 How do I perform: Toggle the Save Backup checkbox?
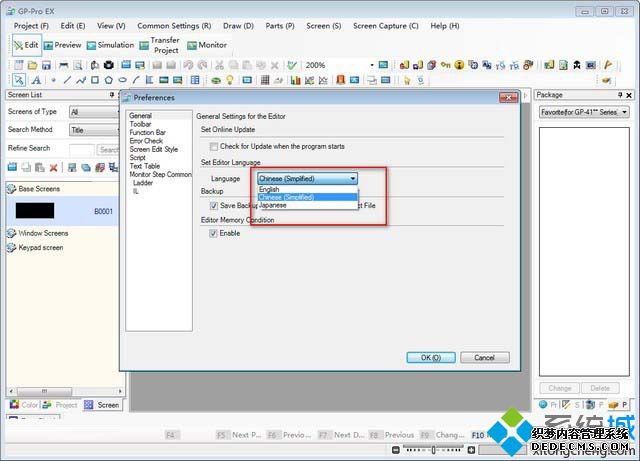tap(213, 205)
